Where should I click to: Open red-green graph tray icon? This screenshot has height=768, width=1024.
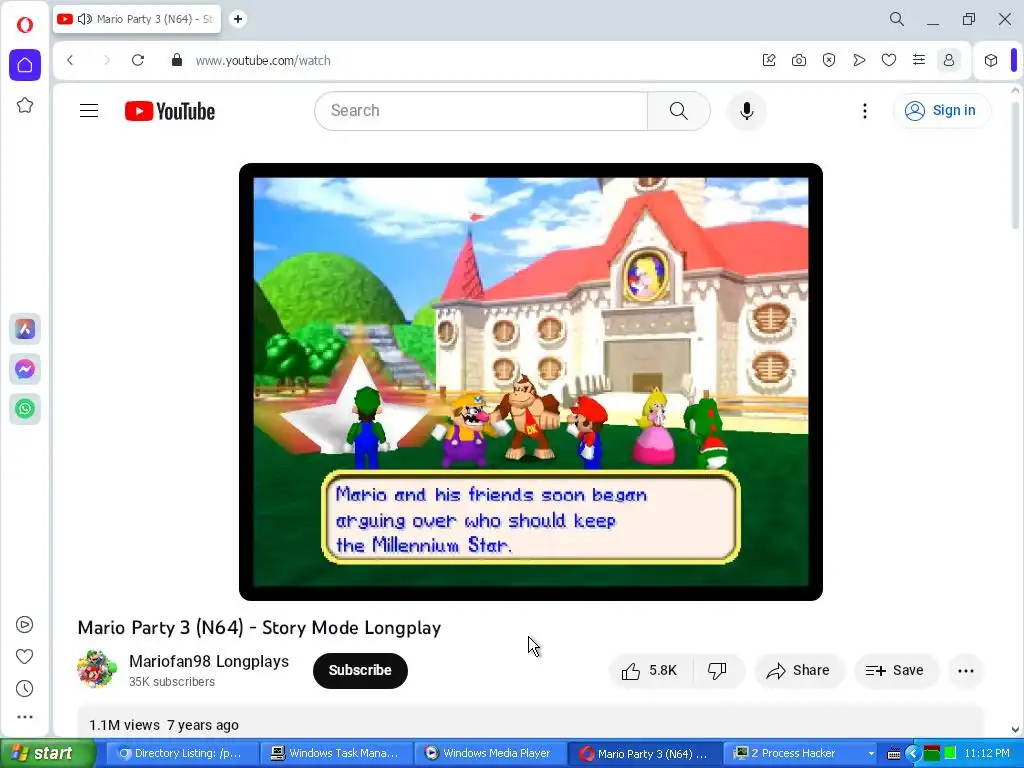[x=932, y=754]
